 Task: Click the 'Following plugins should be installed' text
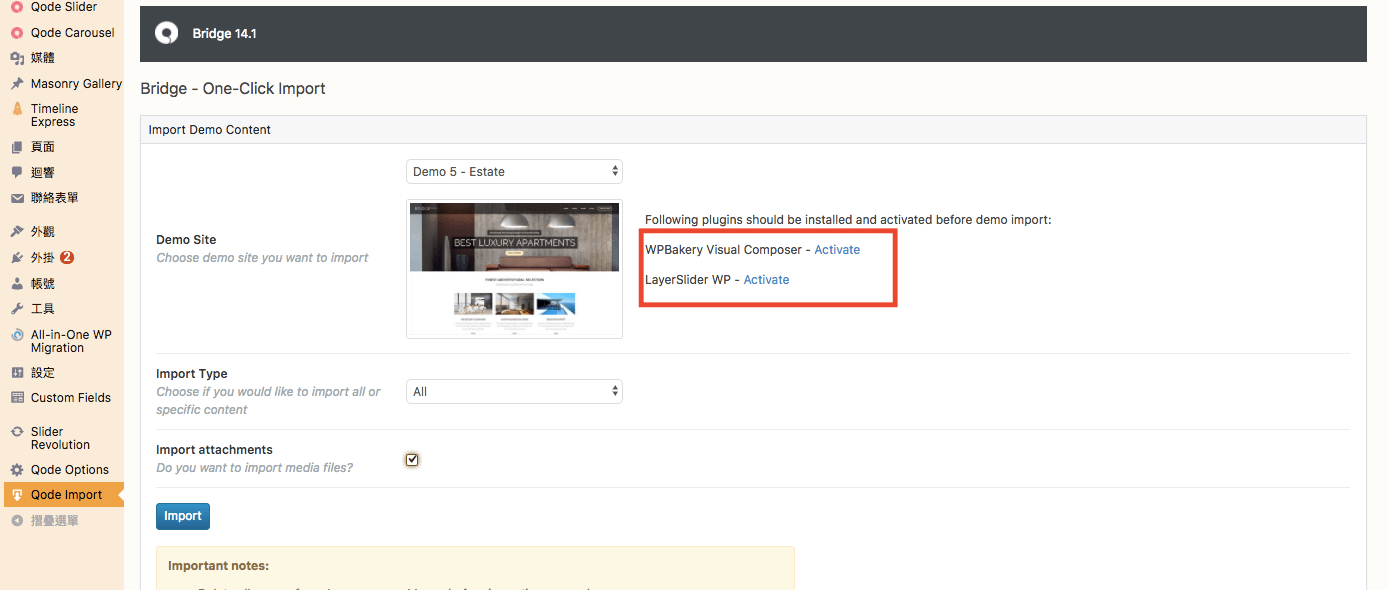click(x=848, y=220)
